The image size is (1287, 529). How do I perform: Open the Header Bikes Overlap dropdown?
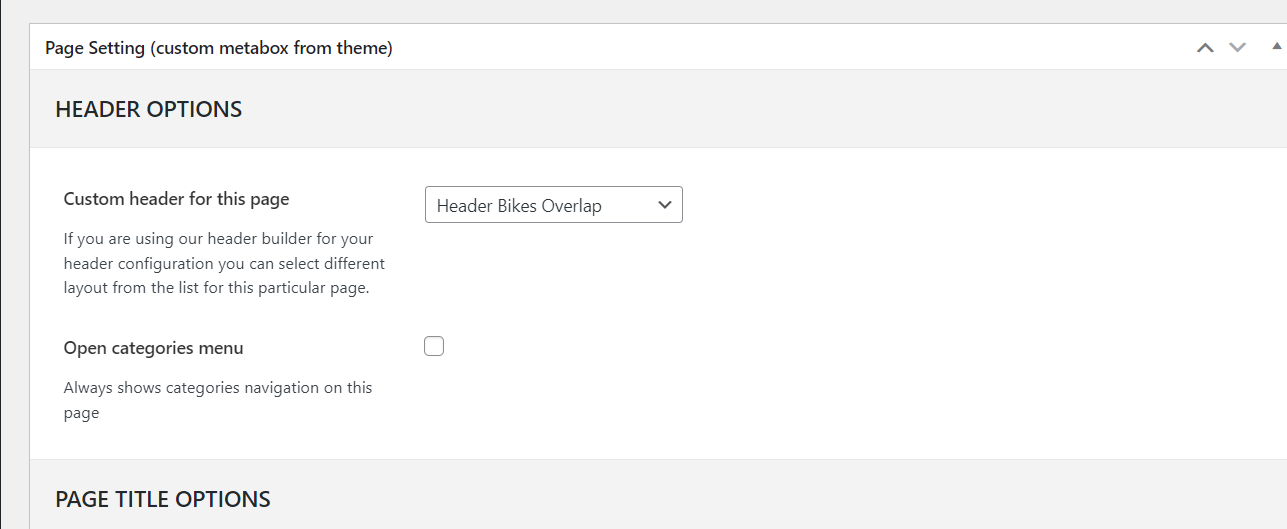553,205
